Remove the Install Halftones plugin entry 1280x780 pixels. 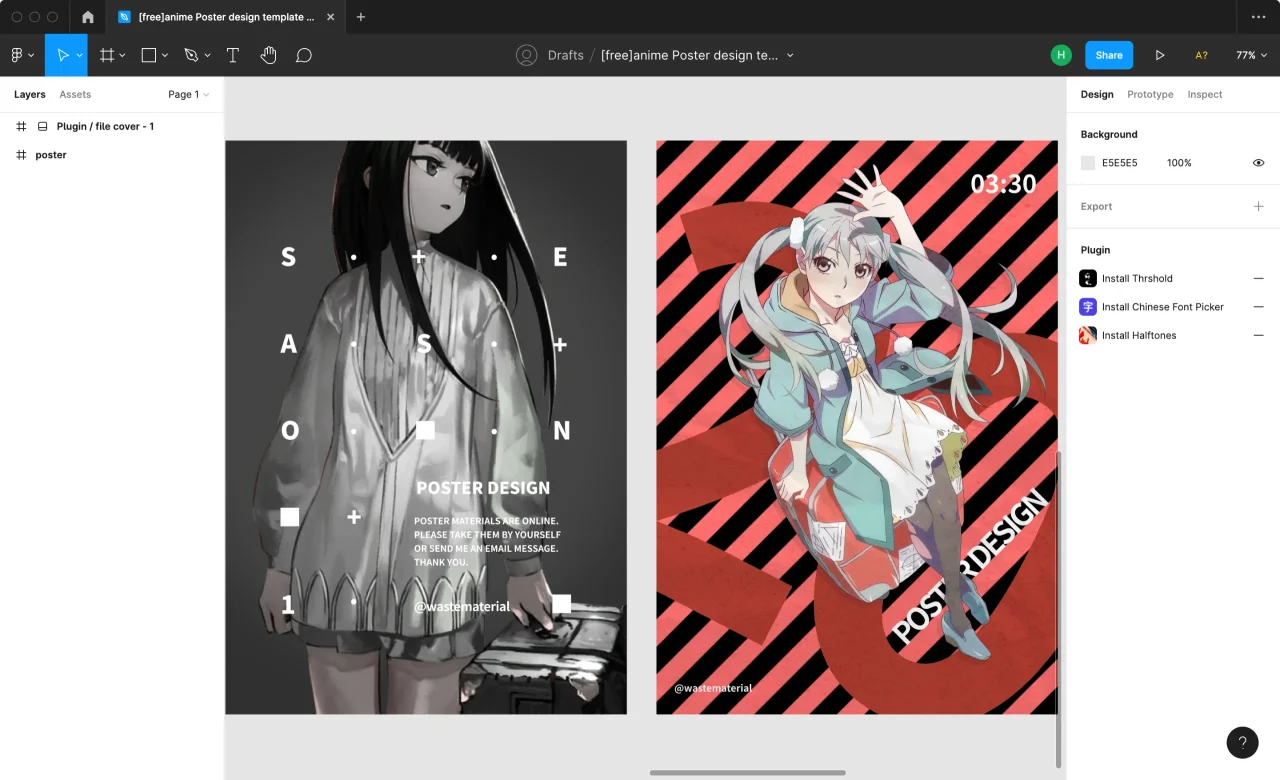click(x=1258, y=336)
